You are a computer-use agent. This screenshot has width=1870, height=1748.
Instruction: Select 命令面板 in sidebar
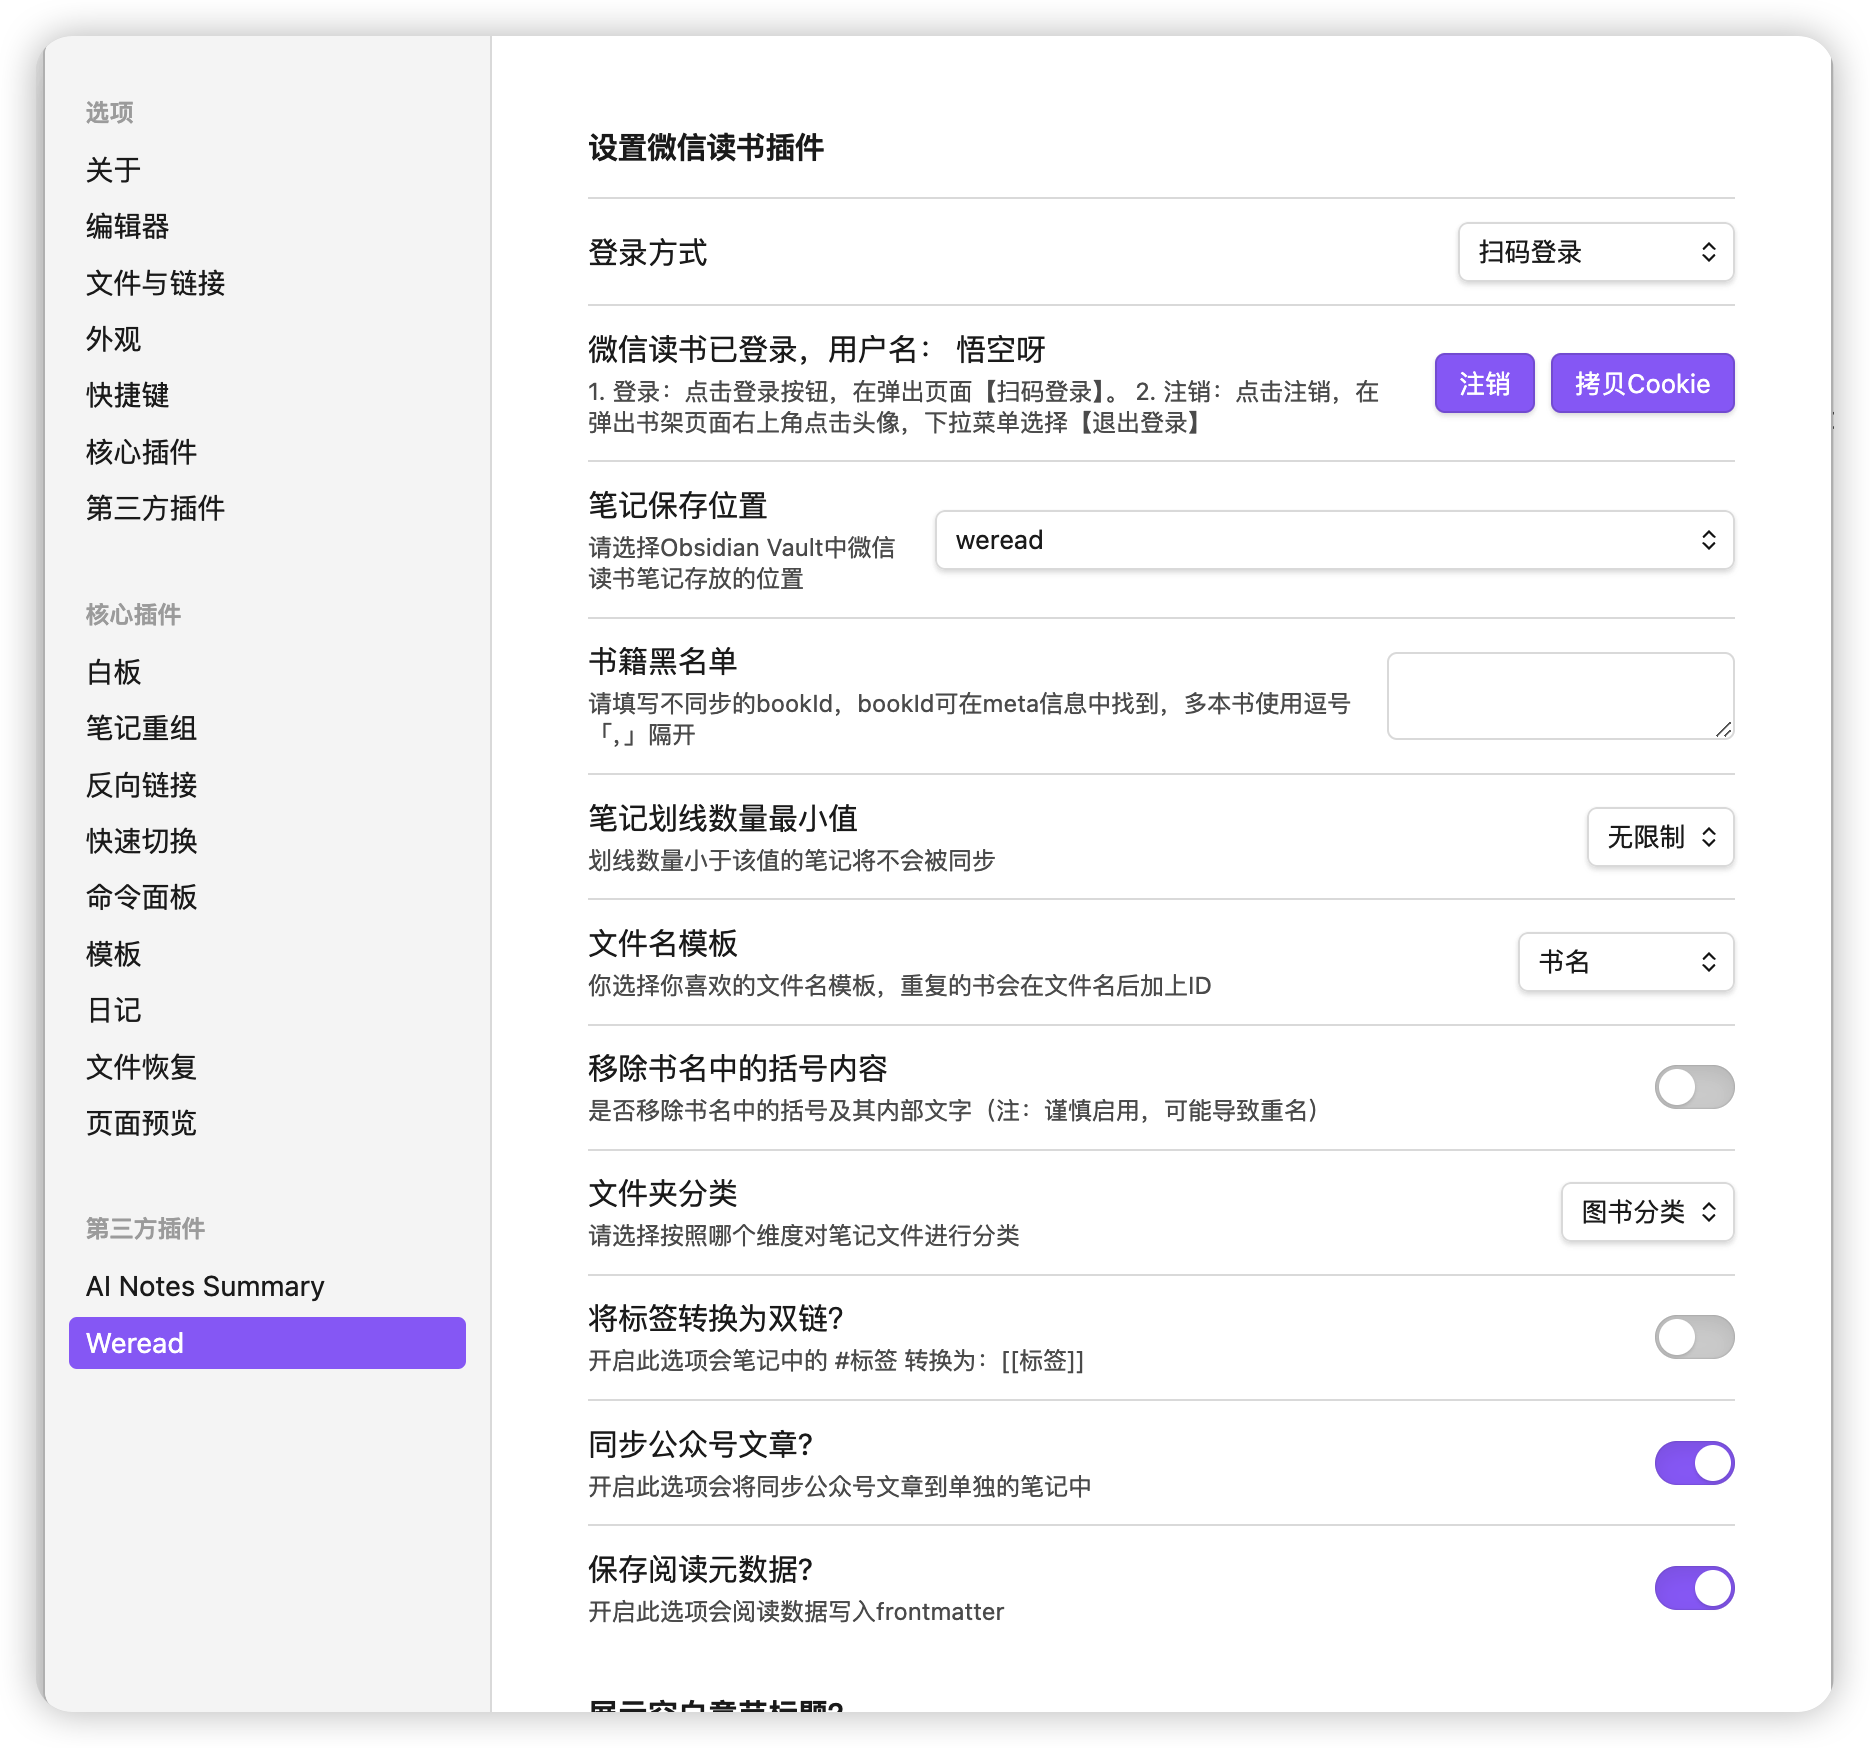142,898
